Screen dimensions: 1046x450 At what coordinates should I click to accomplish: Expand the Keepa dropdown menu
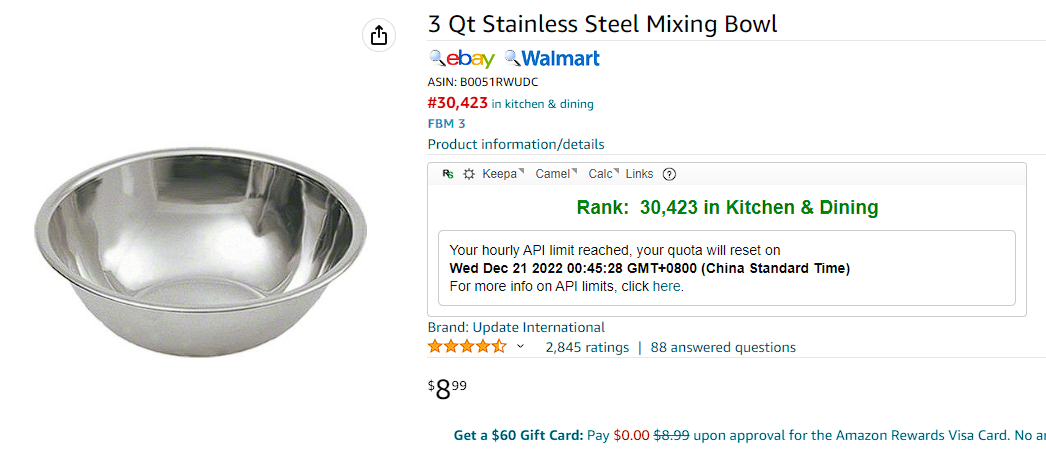point(502,174)
